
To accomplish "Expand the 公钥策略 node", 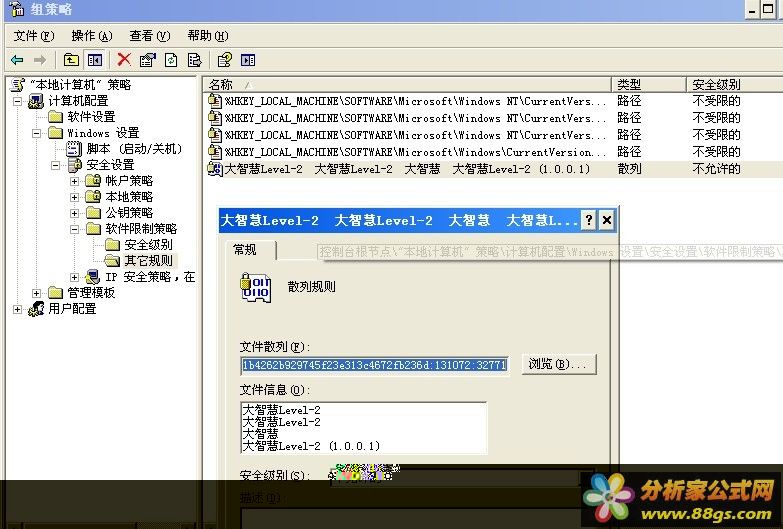I will [74, 213].
